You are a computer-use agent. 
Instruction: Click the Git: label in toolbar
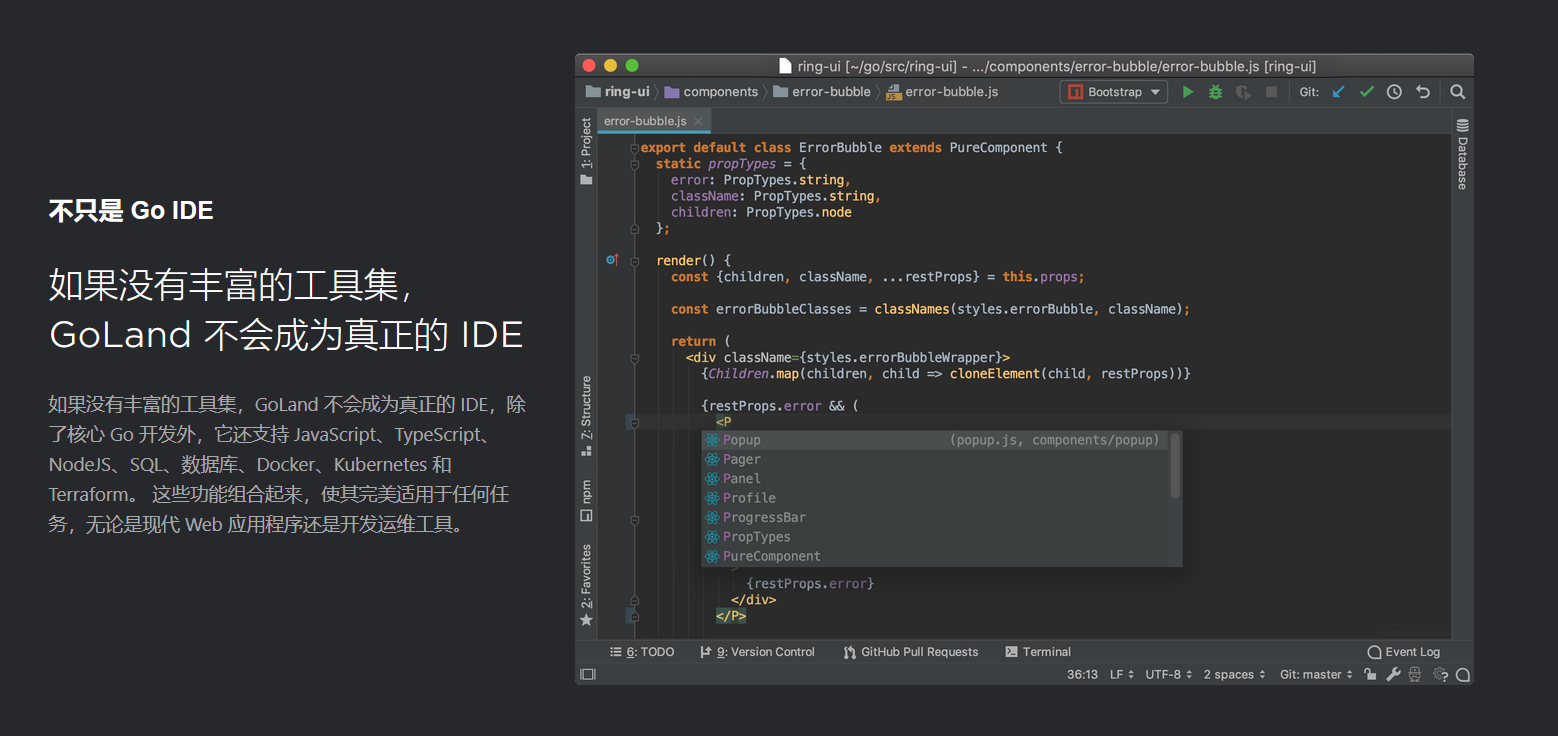click(1309, 92)
